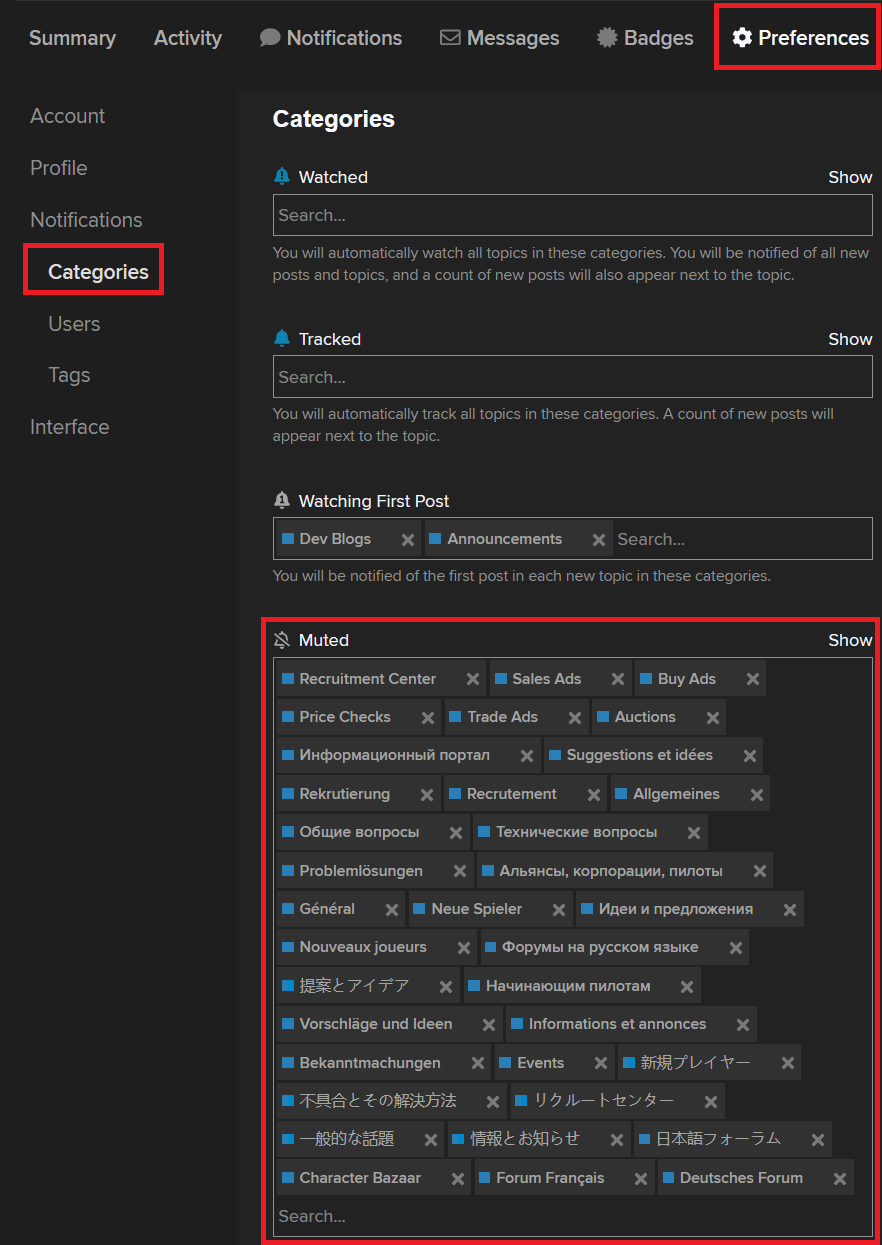Select Users in the sidebar
The height and width of the screenshot is (1245, 882).
(x=74, y=324)
